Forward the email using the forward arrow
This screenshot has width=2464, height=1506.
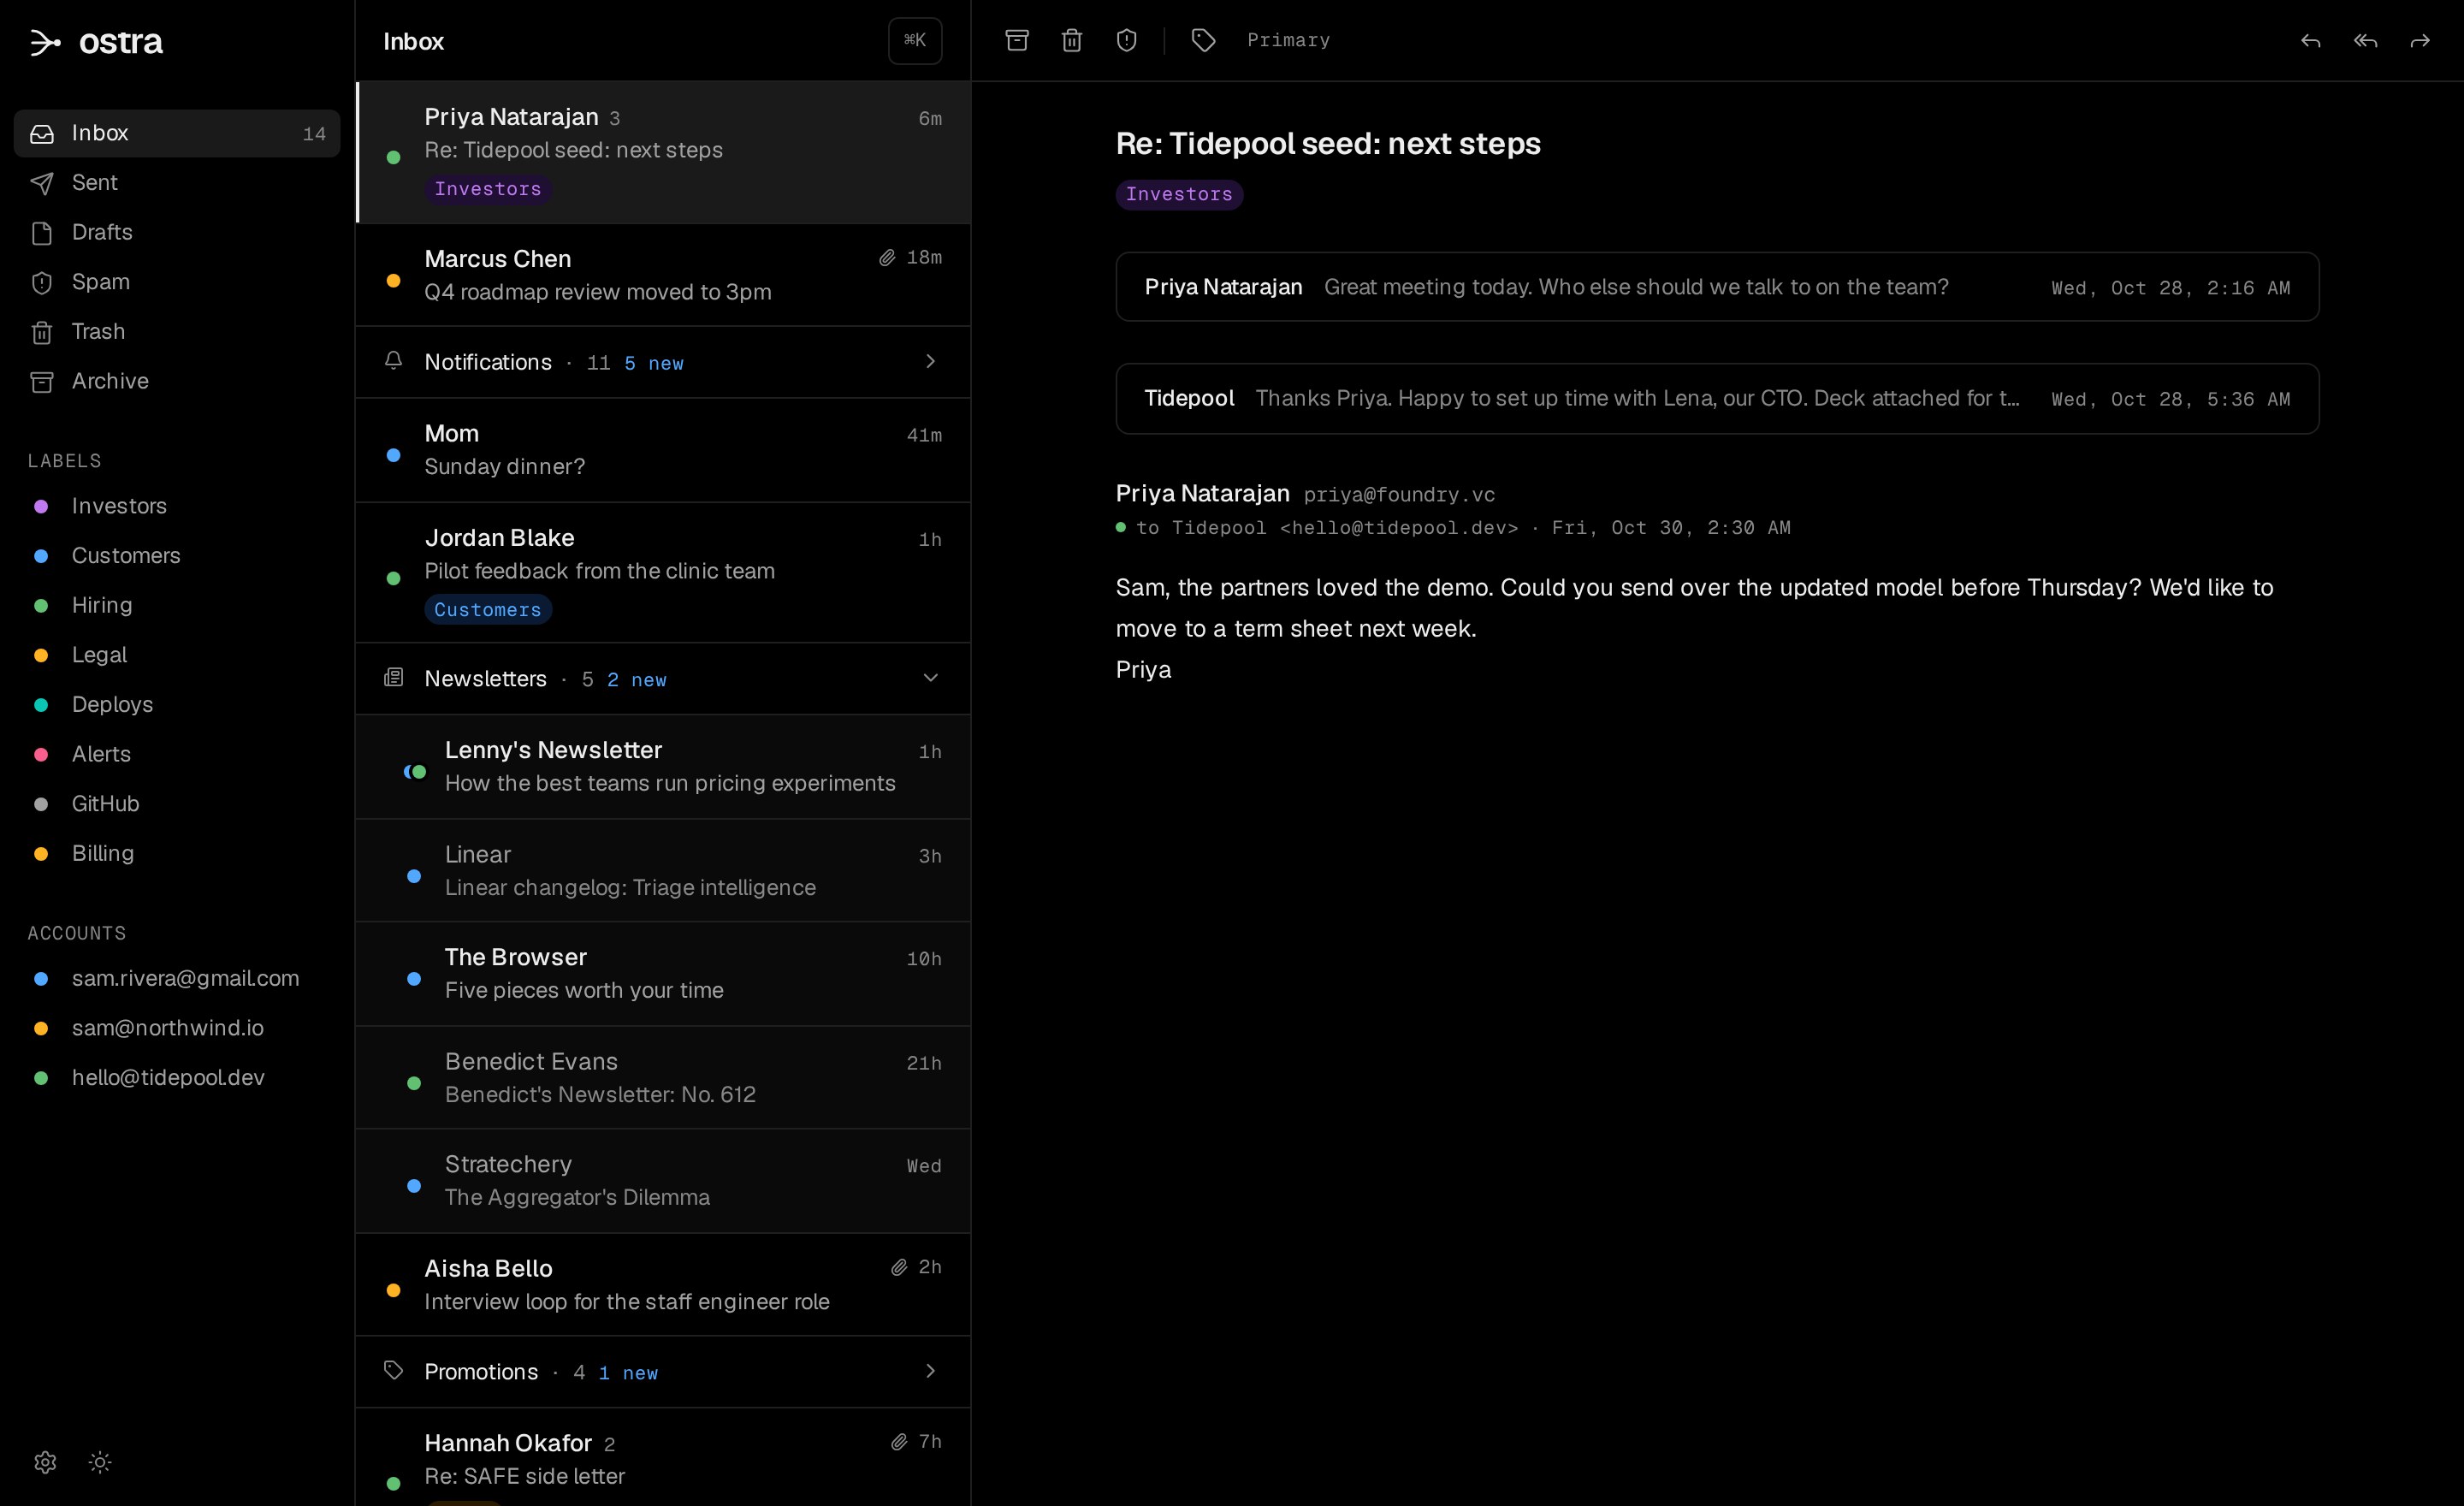pos(2420,41)
